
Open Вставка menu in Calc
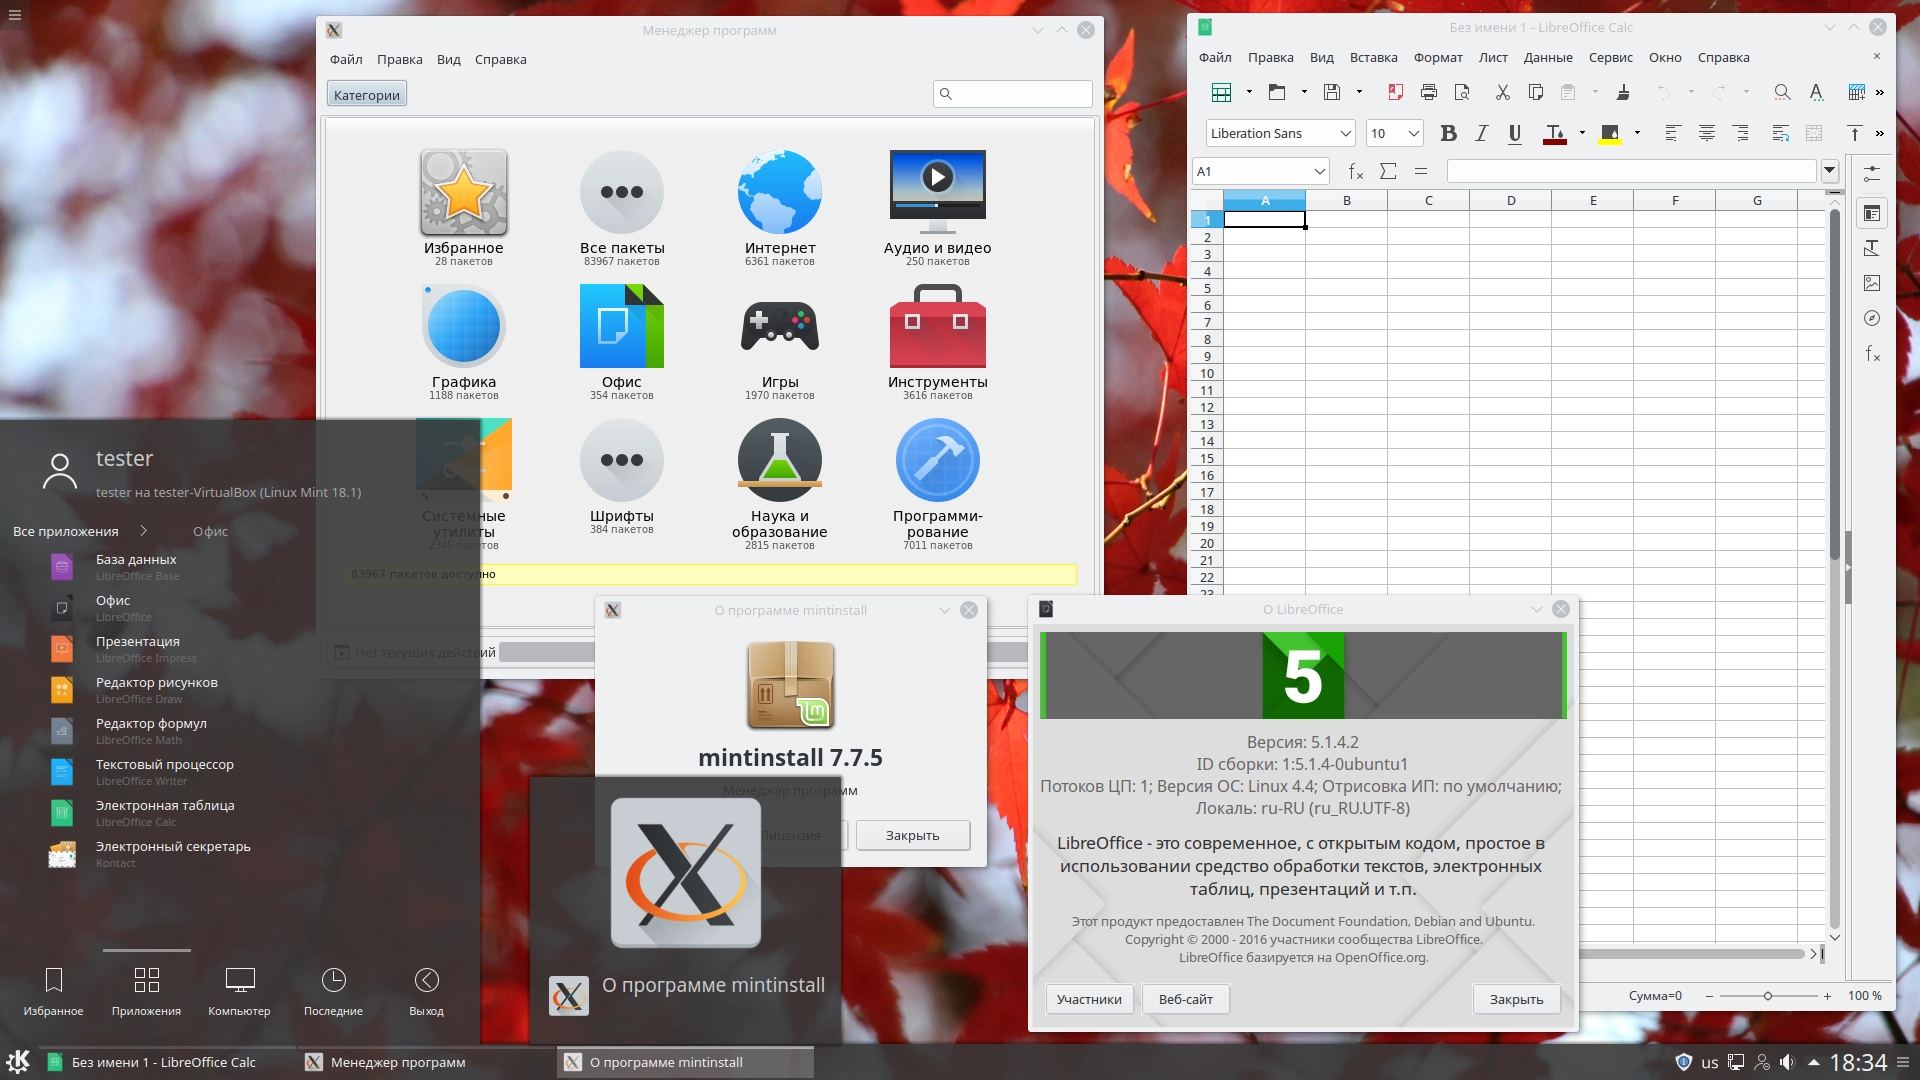tap(1373, 57)
